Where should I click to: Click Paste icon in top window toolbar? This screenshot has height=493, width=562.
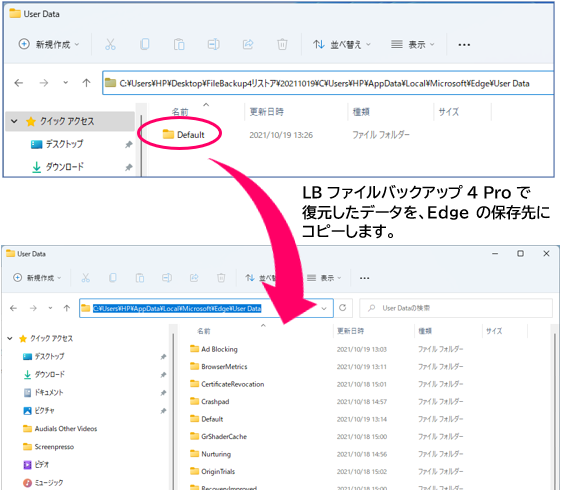(179, 44)
